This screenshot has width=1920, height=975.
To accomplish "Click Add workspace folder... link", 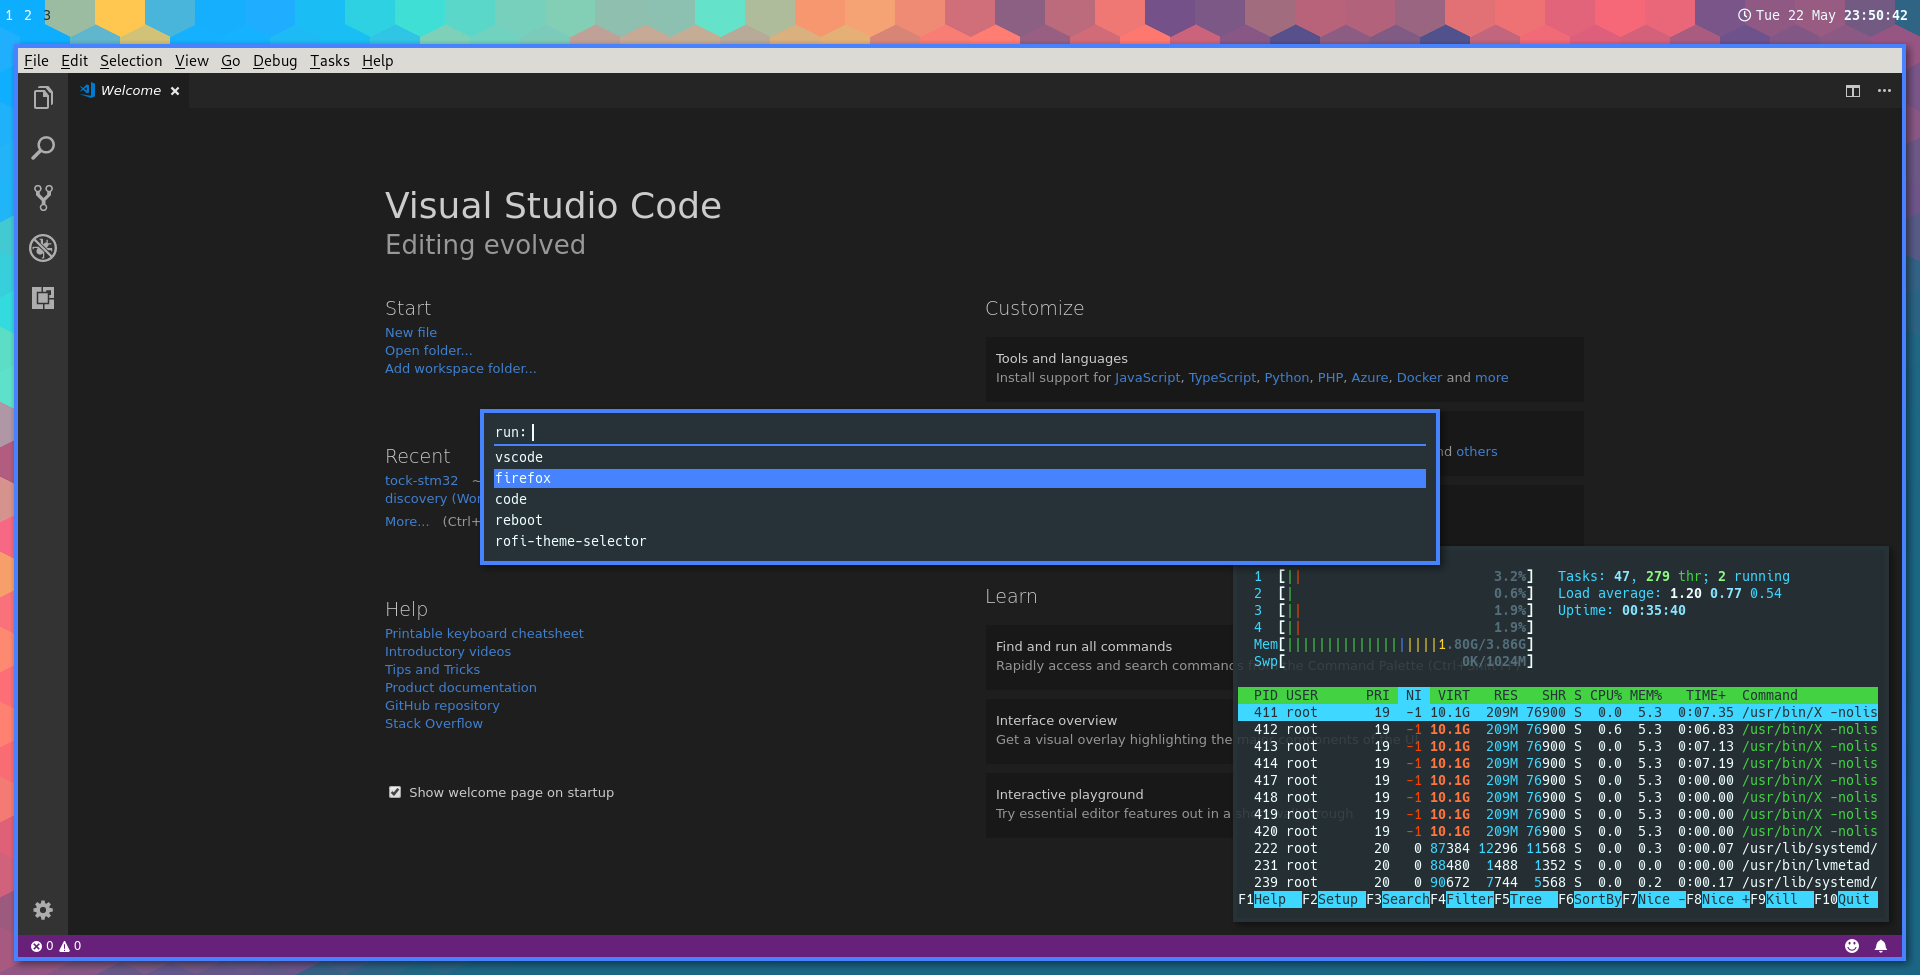I will click(460, 369).
